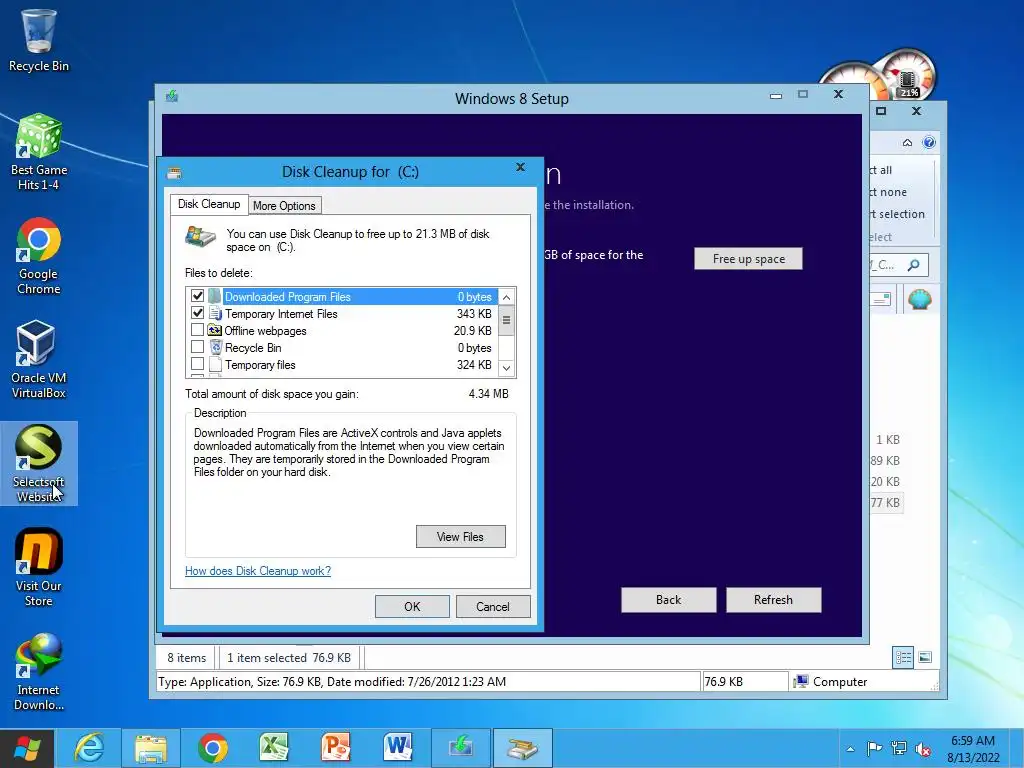Open Action Center flag tray icon

[874, 748]
